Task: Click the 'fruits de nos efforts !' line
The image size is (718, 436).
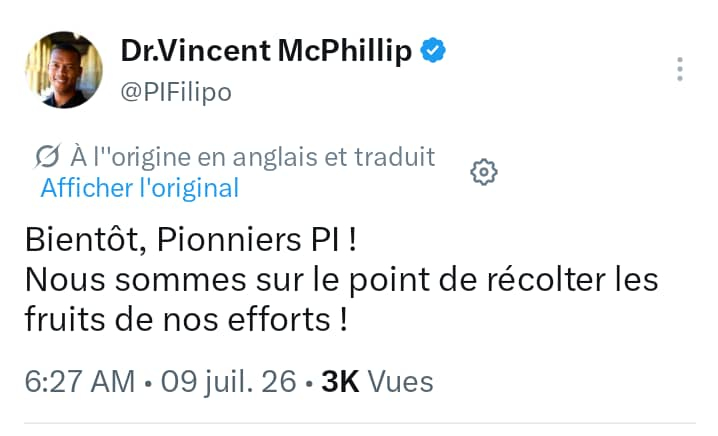Action: click(x=186, y=319)
